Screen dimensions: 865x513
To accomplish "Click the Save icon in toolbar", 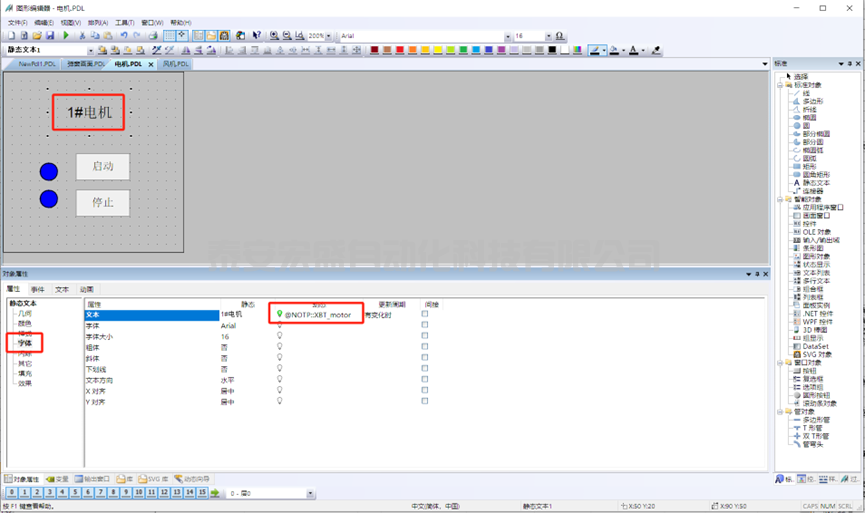I will click(x=50, y=35).
